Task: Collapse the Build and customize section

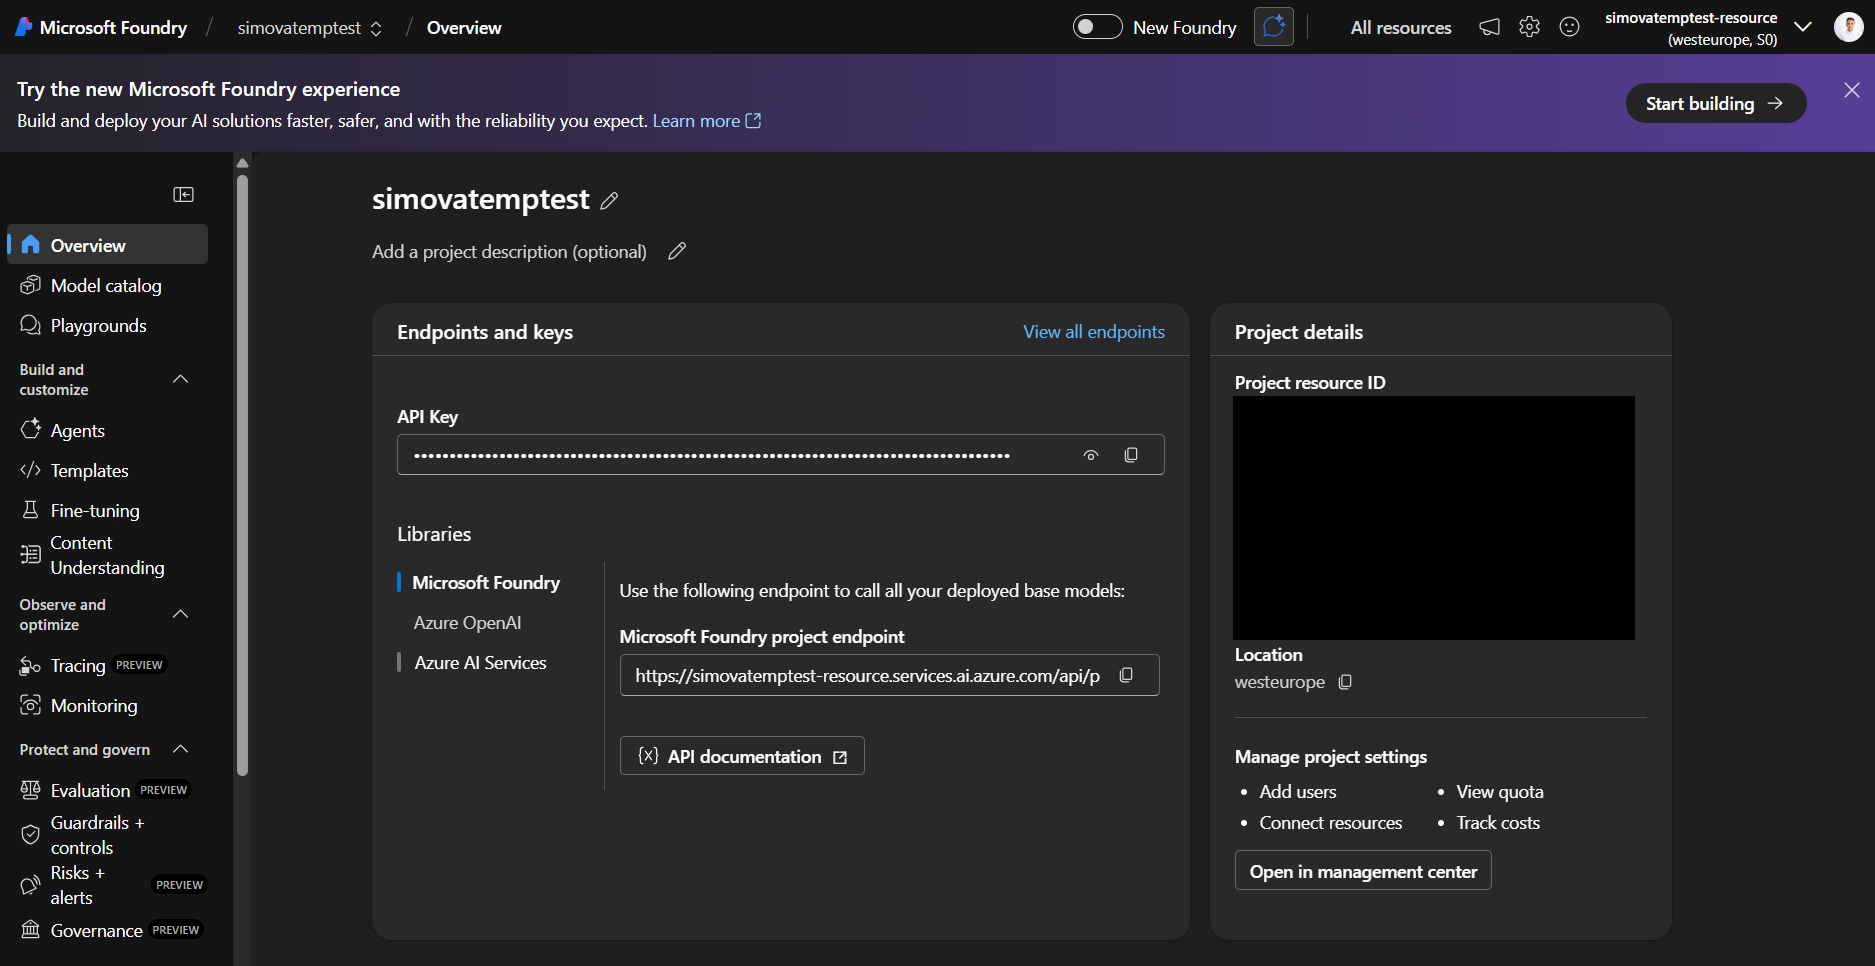Action: pos(181,379)
